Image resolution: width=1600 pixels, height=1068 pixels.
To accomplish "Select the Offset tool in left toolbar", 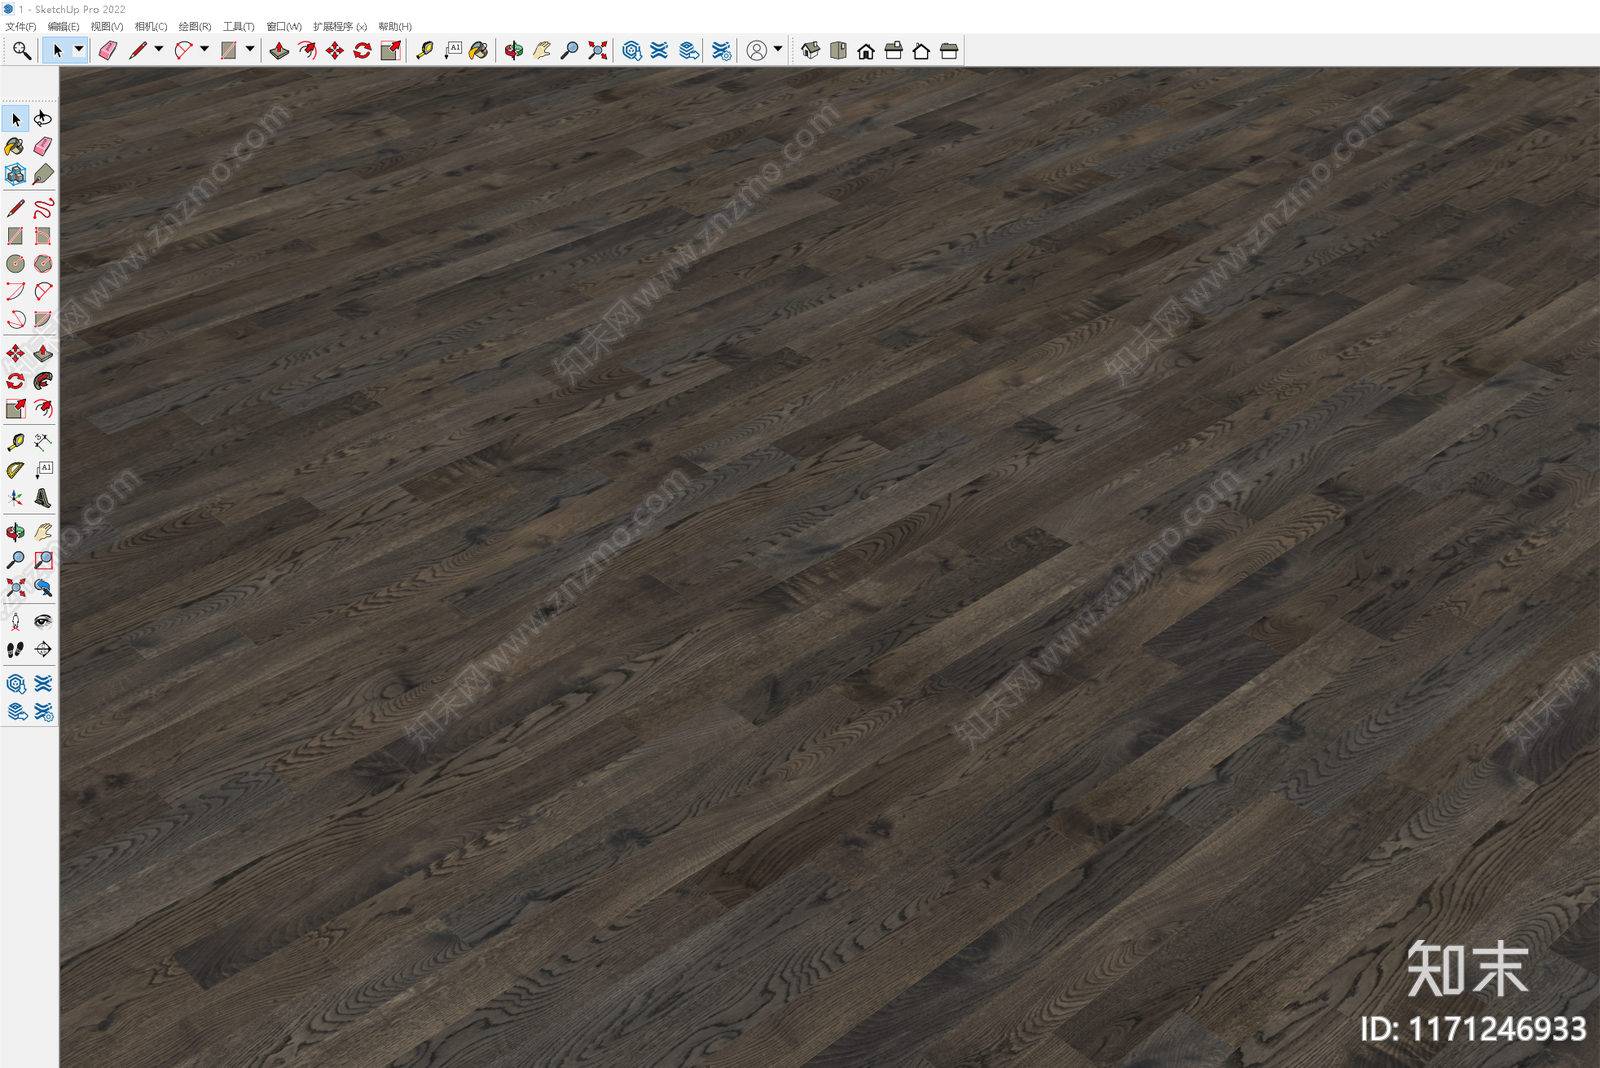I will tap(43, 409).
